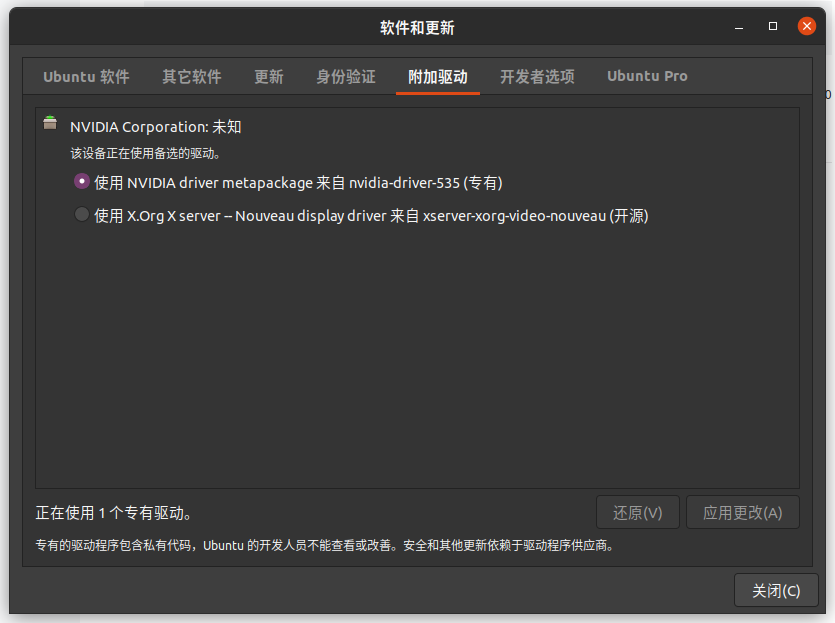Open the Ubuntu Pro tab
The width and height of the screenshot is (835, 623).
click(646, 76)
